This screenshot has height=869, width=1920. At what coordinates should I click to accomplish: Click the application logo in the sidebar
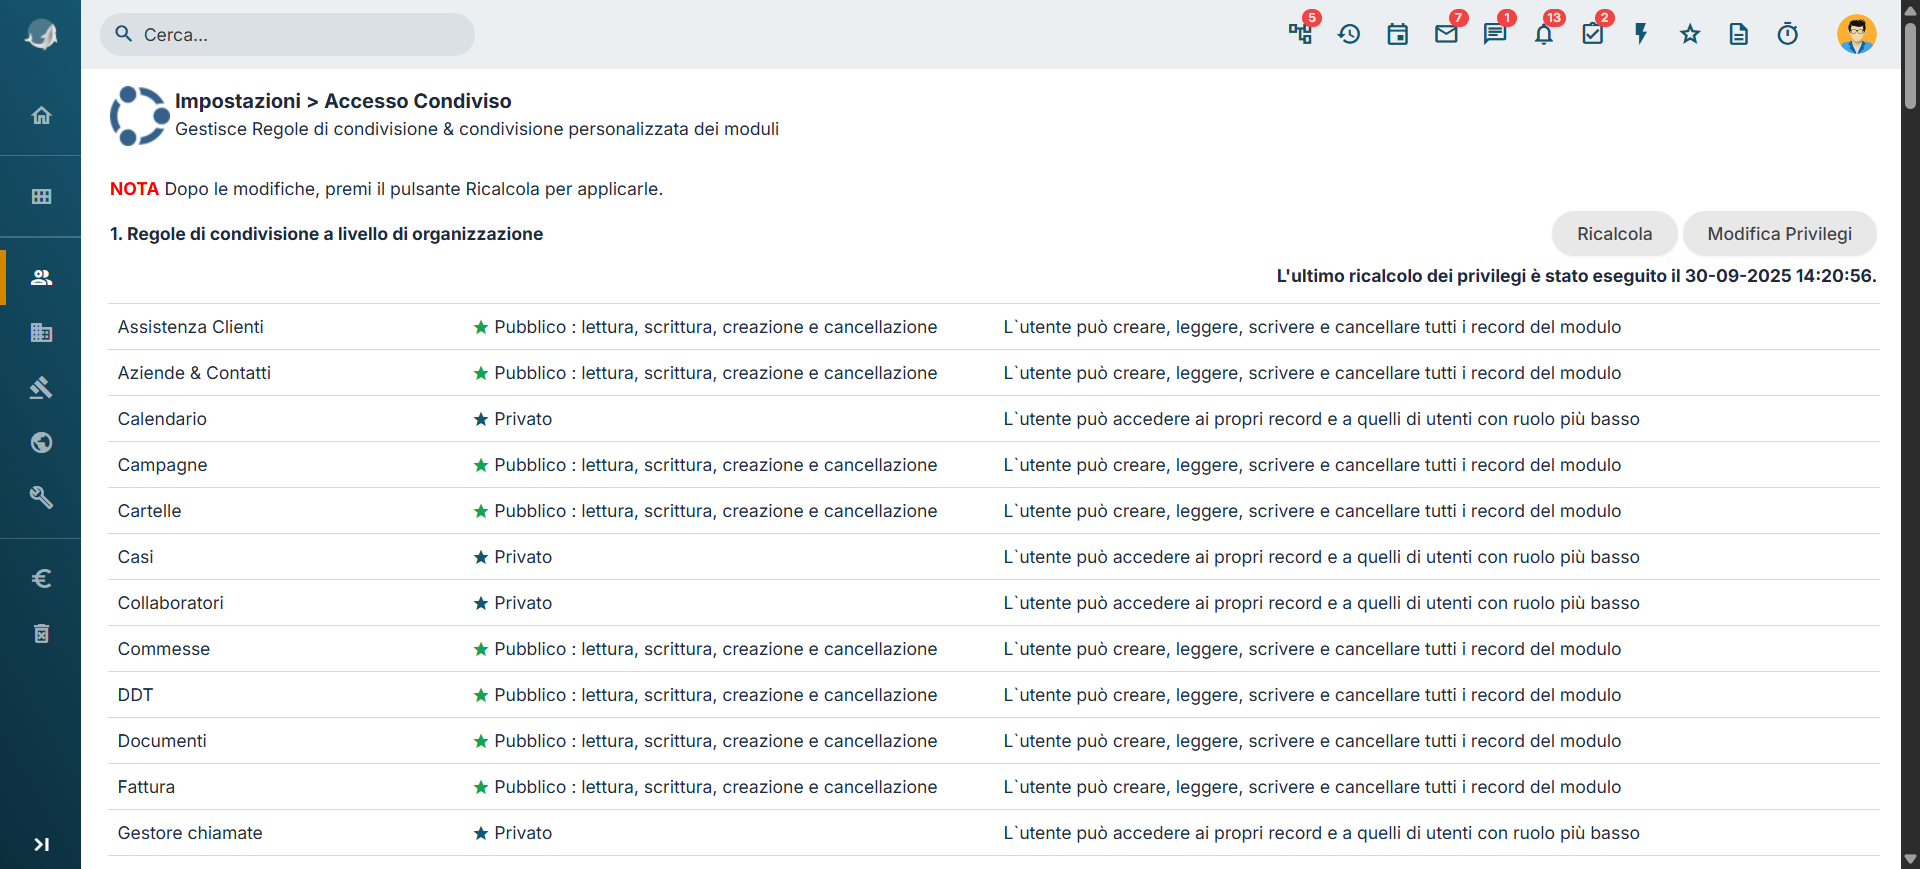tap(41, 35)
